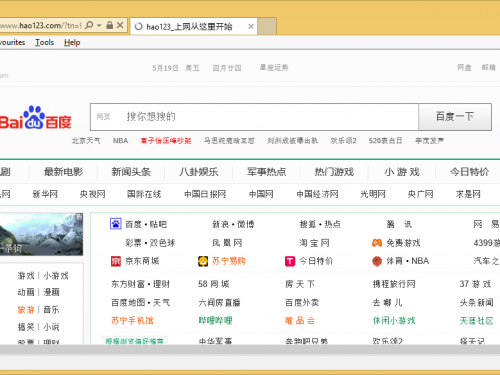500x375 pixels.
Task: Click the 百度一下 search button
Action: coord(455,117)
